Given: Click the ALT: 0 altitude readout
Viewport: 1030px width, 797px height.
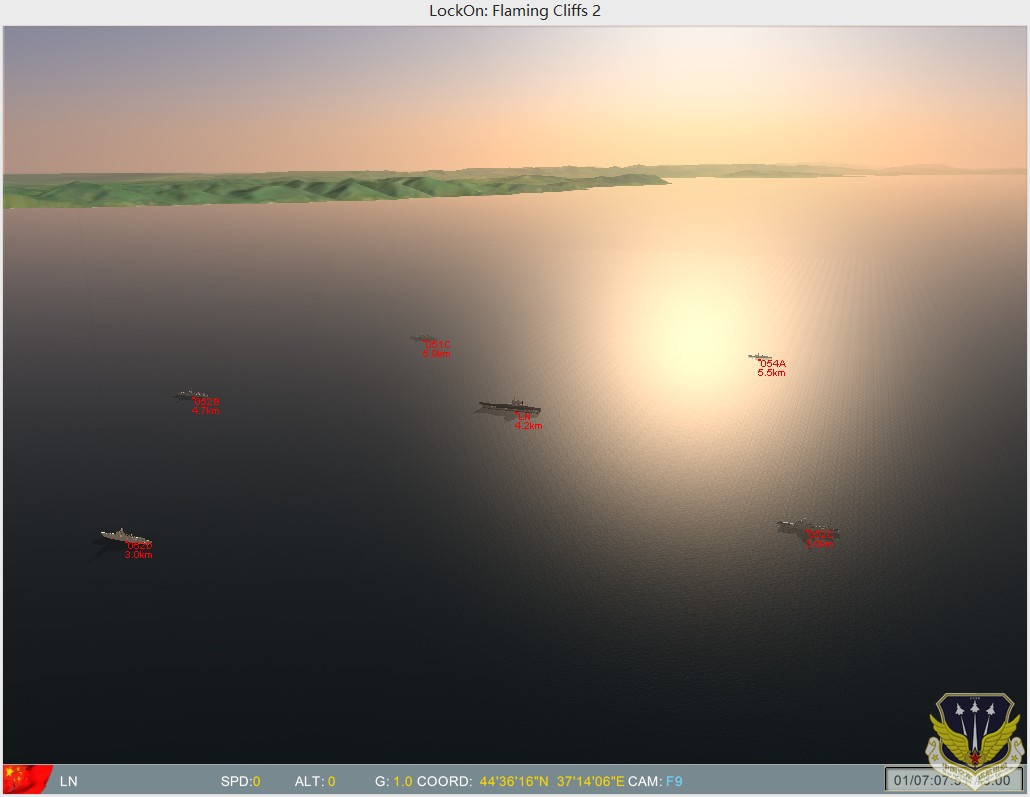Looking at the screenshot, I should [315, 781].
